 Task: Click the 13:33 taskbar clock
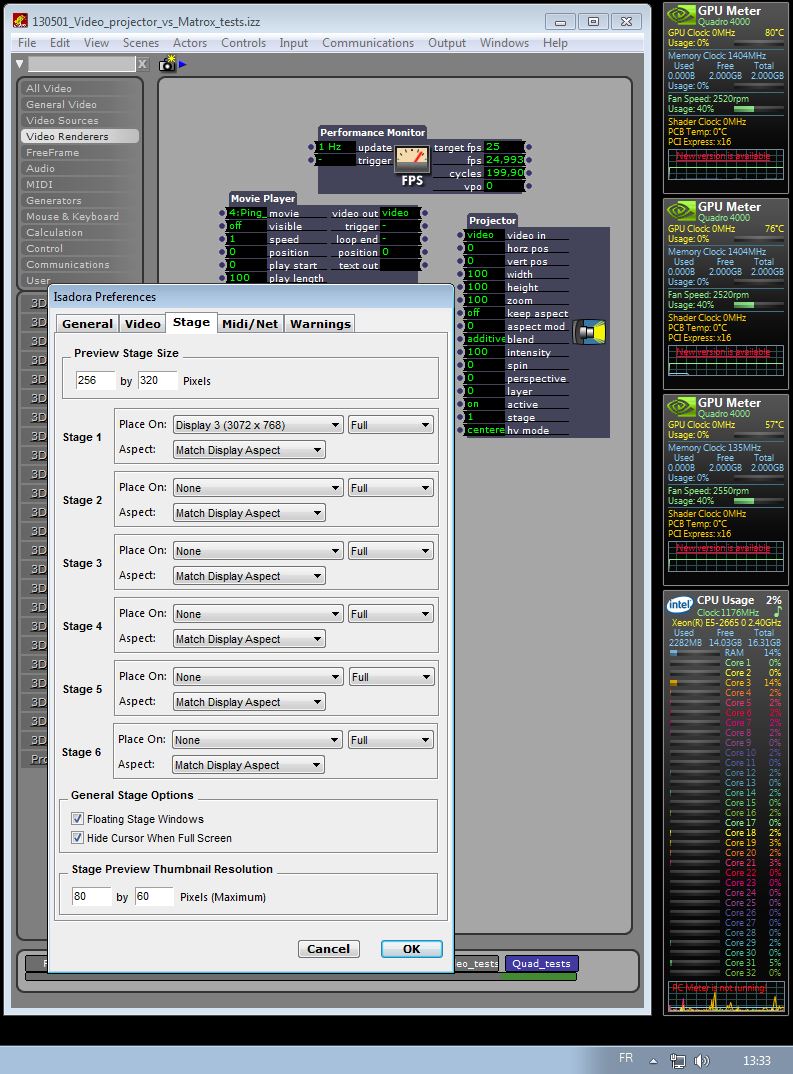(757, 1060)
